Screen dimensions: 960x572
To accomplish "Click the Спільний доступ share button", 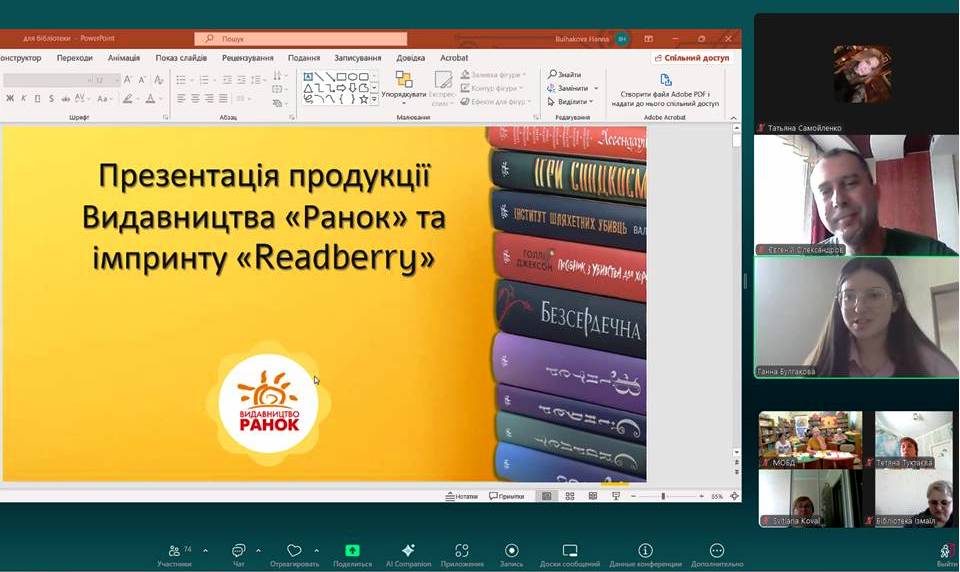I will click(x=691, y=58).
